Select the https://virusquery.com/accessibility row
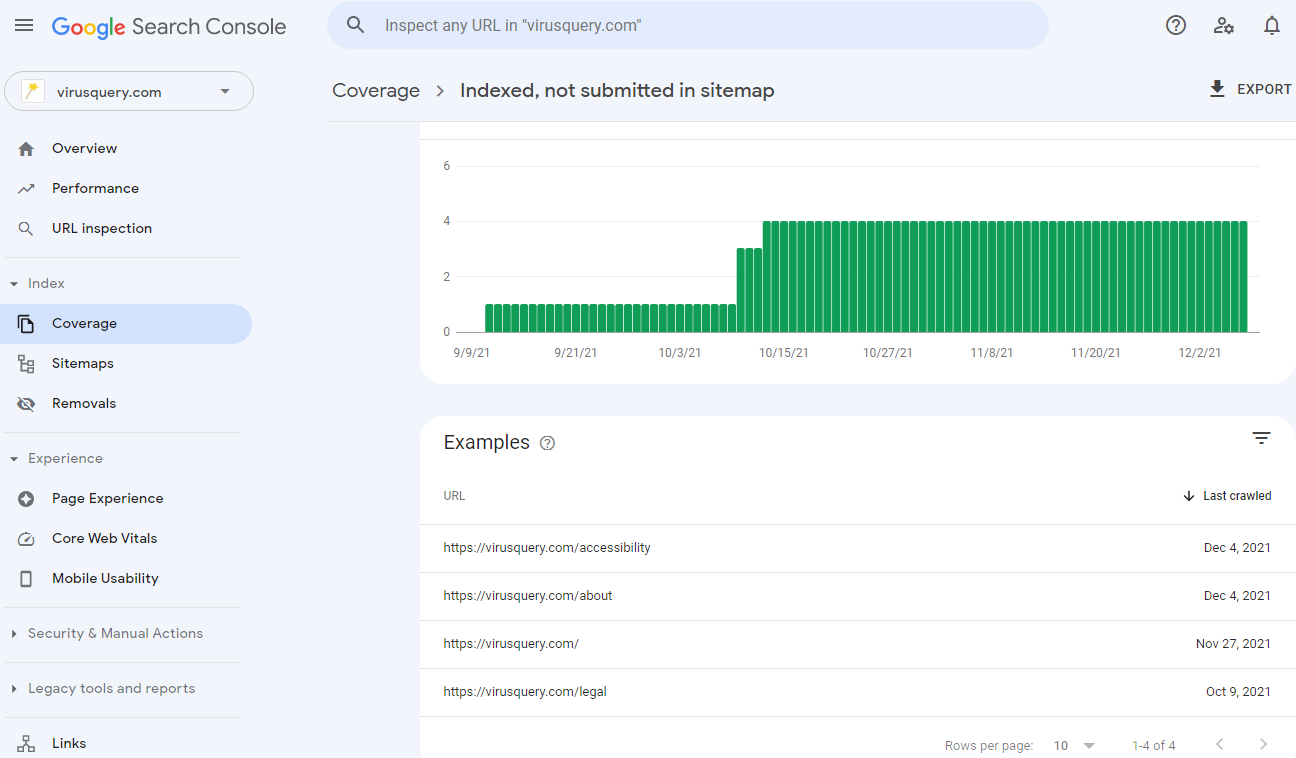1296x758 pixels. (x=857, y=548)
